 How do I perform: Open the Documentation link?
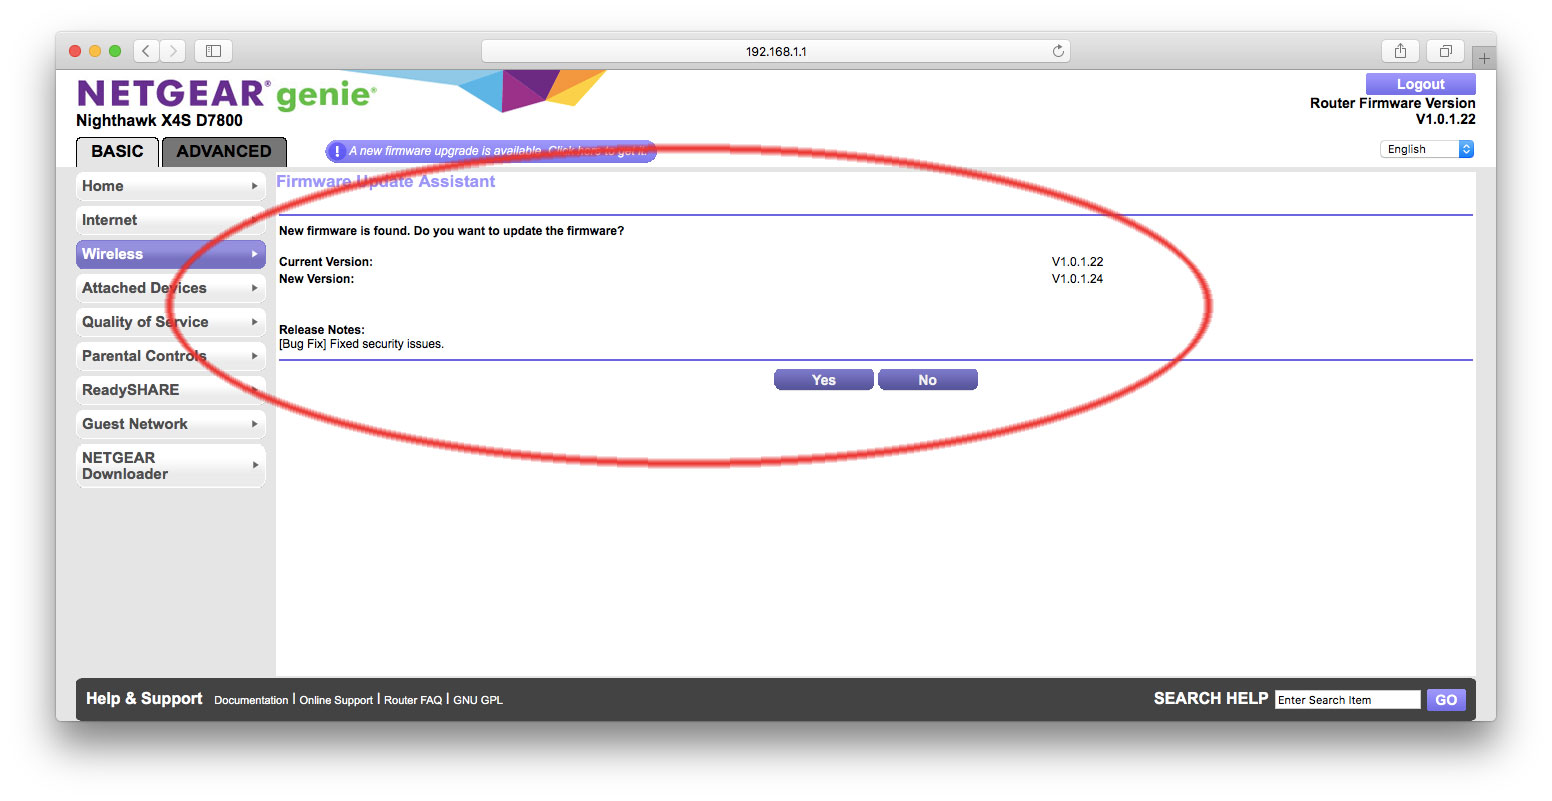coord(251,700)
